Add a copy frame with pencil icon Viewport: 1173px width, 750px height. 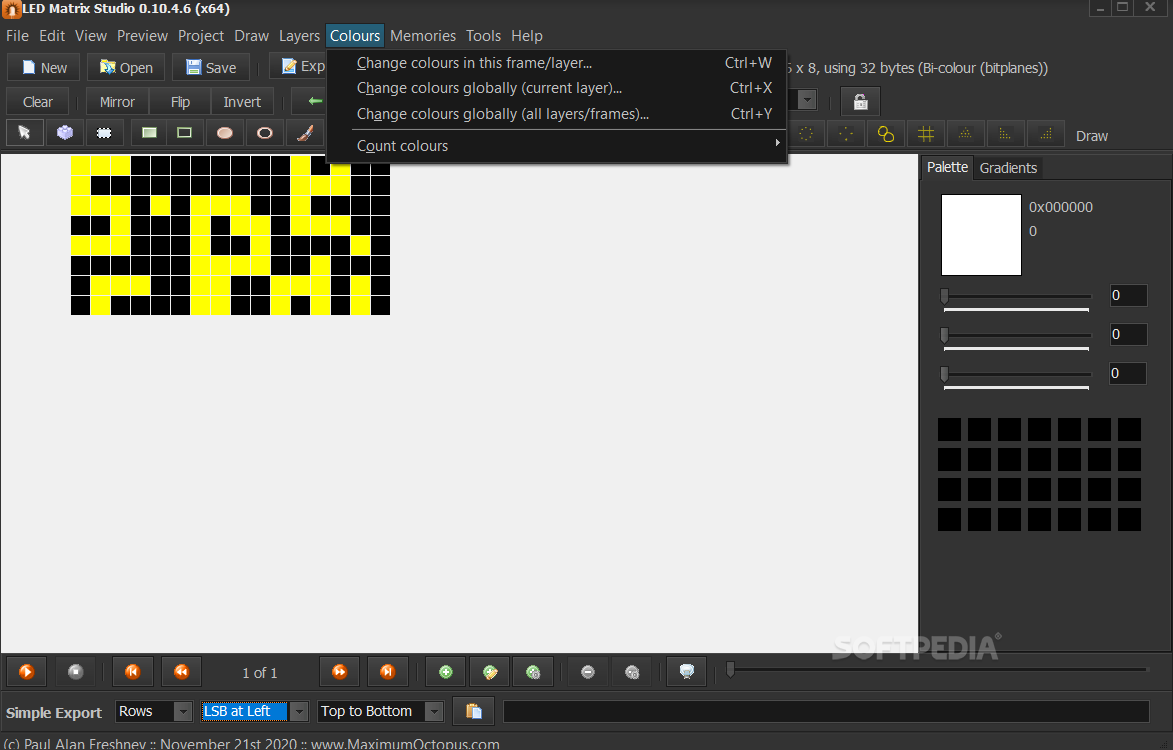[x=489, y=671]
